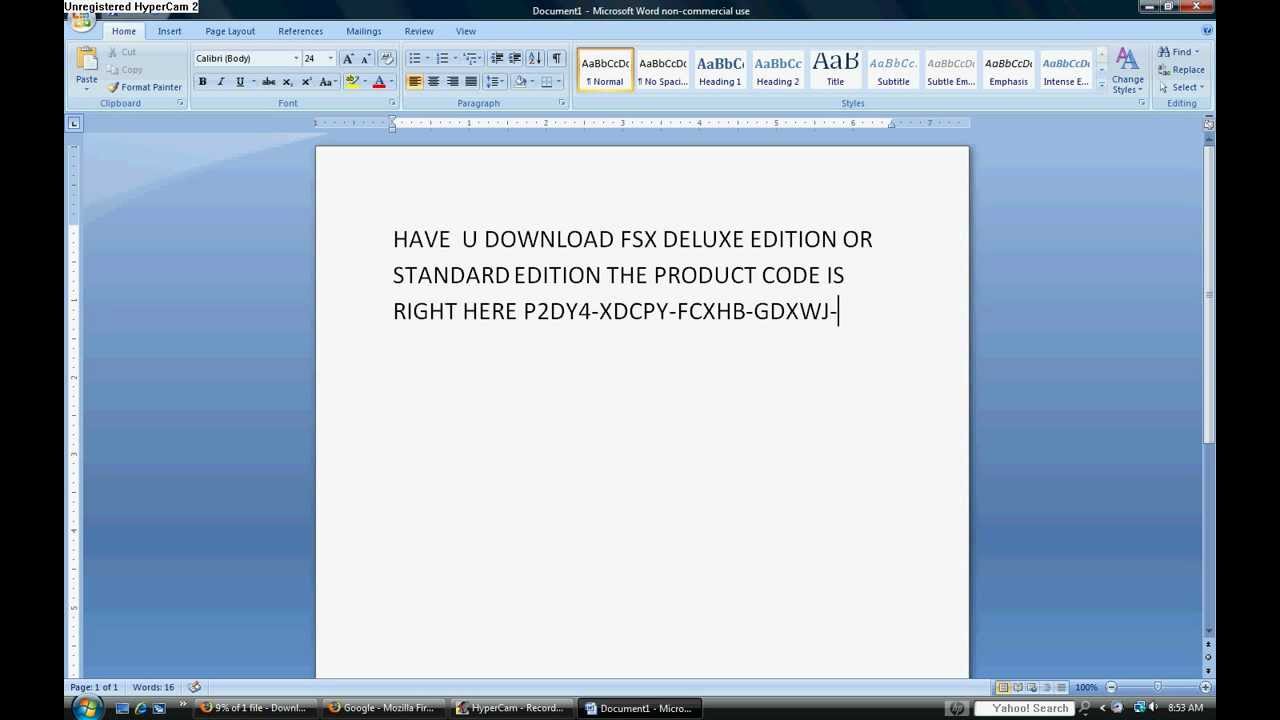Toggle the View Ruler button above scrollbar
The width and height of the screenshot is (1280, 720).
click(x=1208, y=123)
